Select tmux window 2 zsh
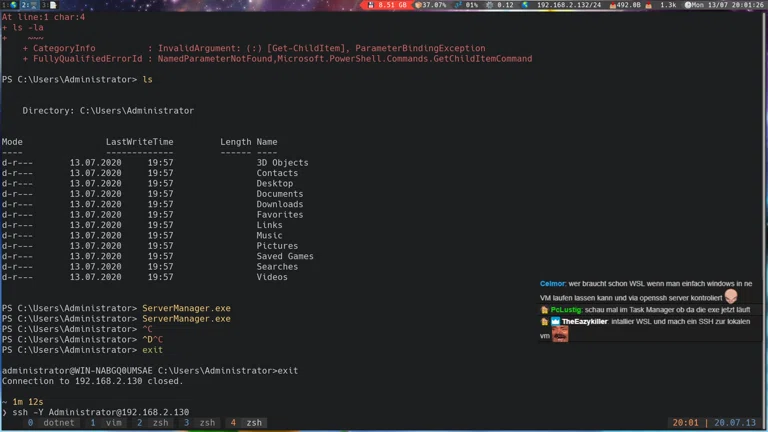The image size is (768, 432). click(x=153, y=423)
